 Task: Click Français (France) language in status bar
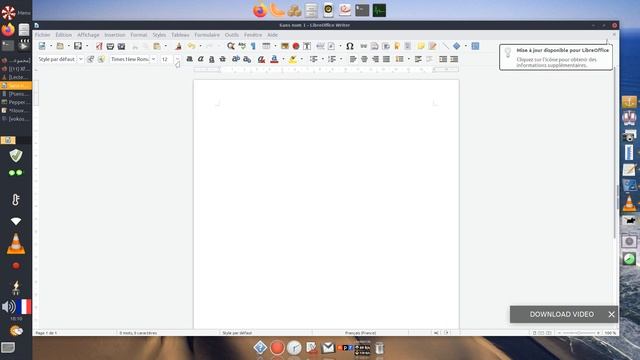pyautogui.click(x=360, y=333)
